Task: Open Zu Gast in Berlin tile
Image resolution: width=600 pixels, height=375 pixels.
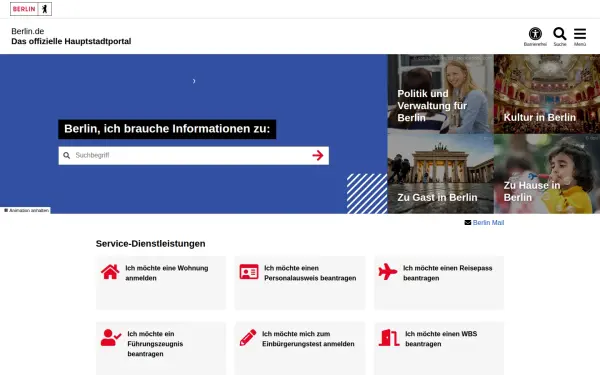Action: (440, 174)
